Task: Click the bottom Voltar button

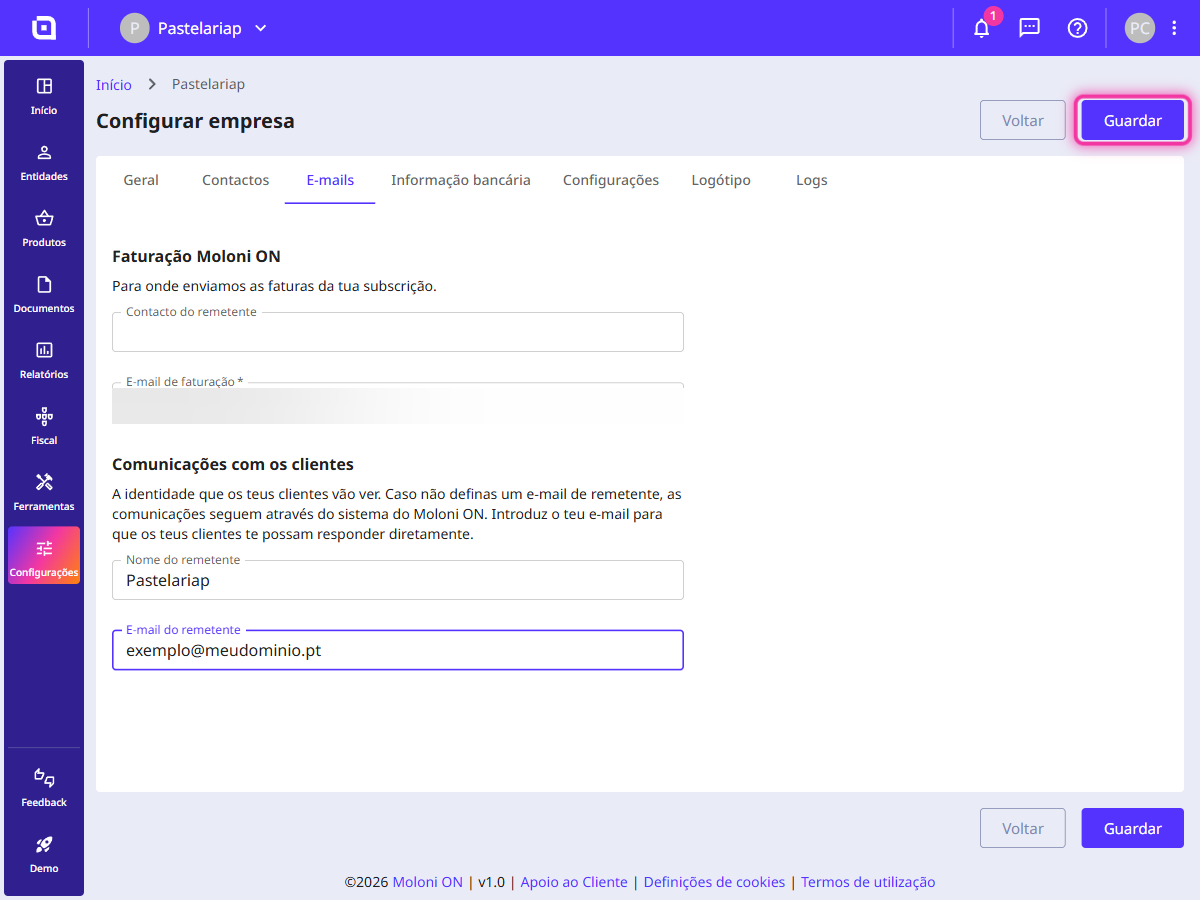Action: (1023, 828)
